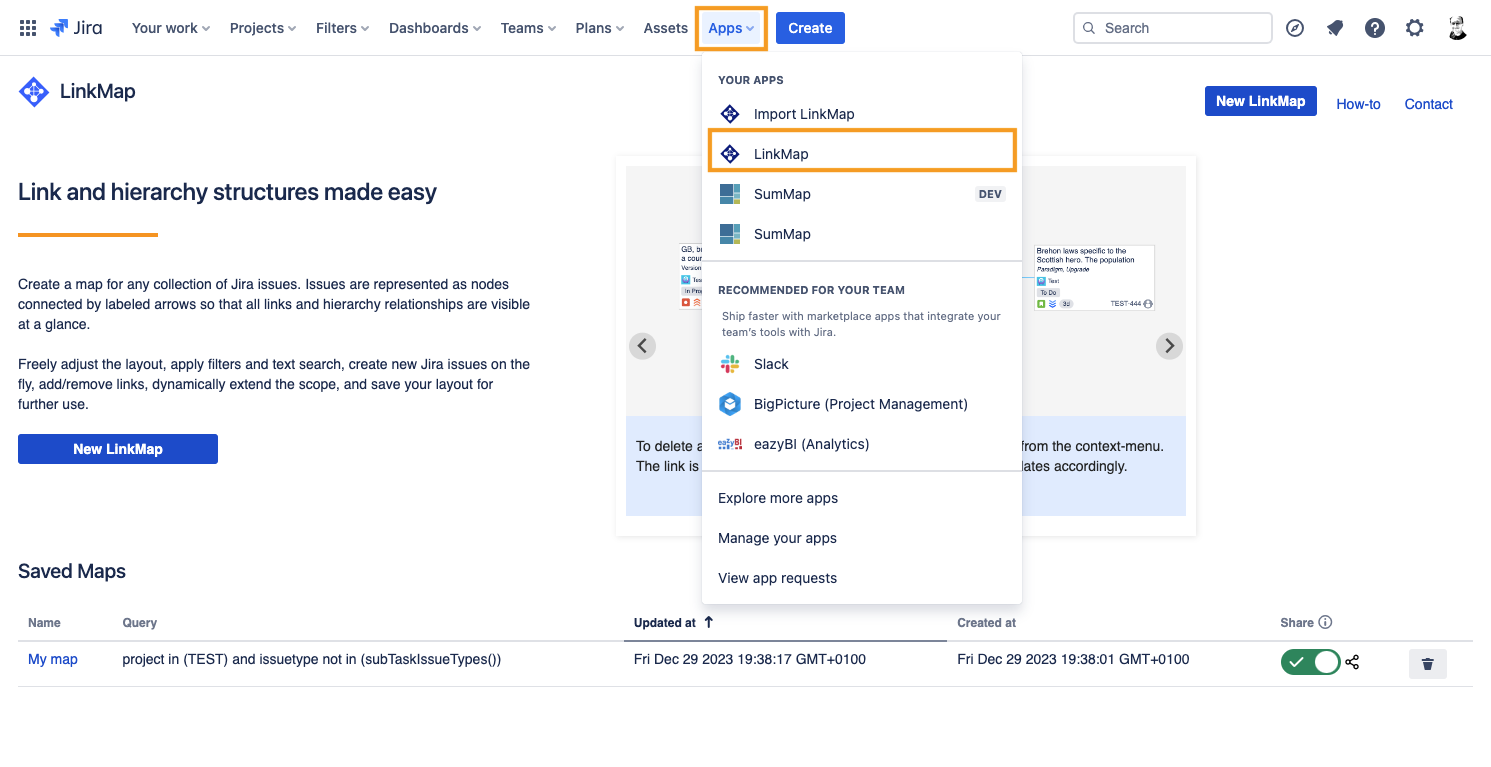Select LinkMap from Your Apps list
The height and width of the screenshot is (767, 1491).
click(862, 154)
